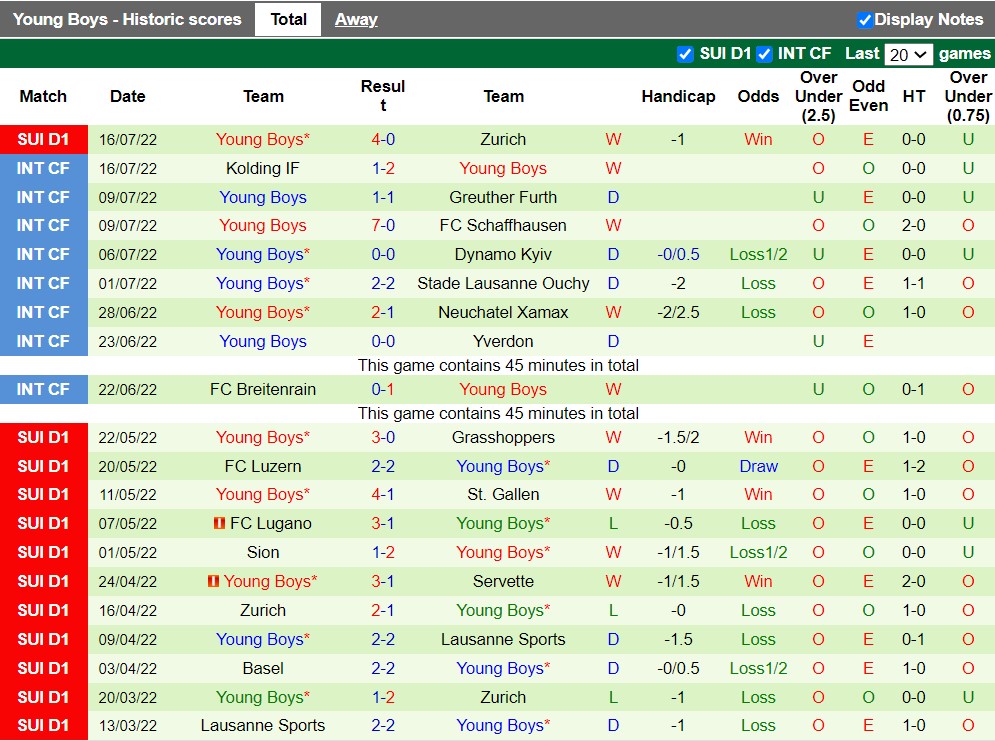Switch to the Away tab
The width and height of the screenshot is (995, 741).
click(355, 19)
